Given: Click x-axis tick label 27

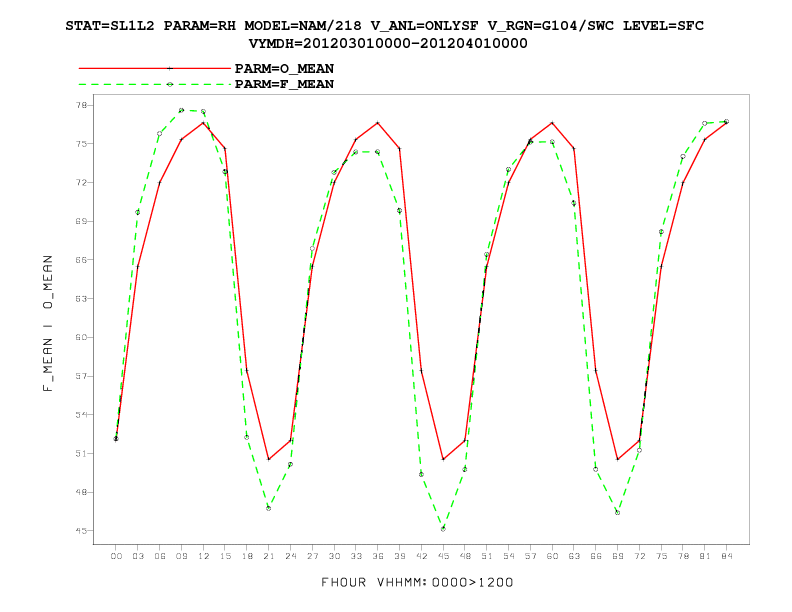Looking at the screenshot, I should pos(313,556).
